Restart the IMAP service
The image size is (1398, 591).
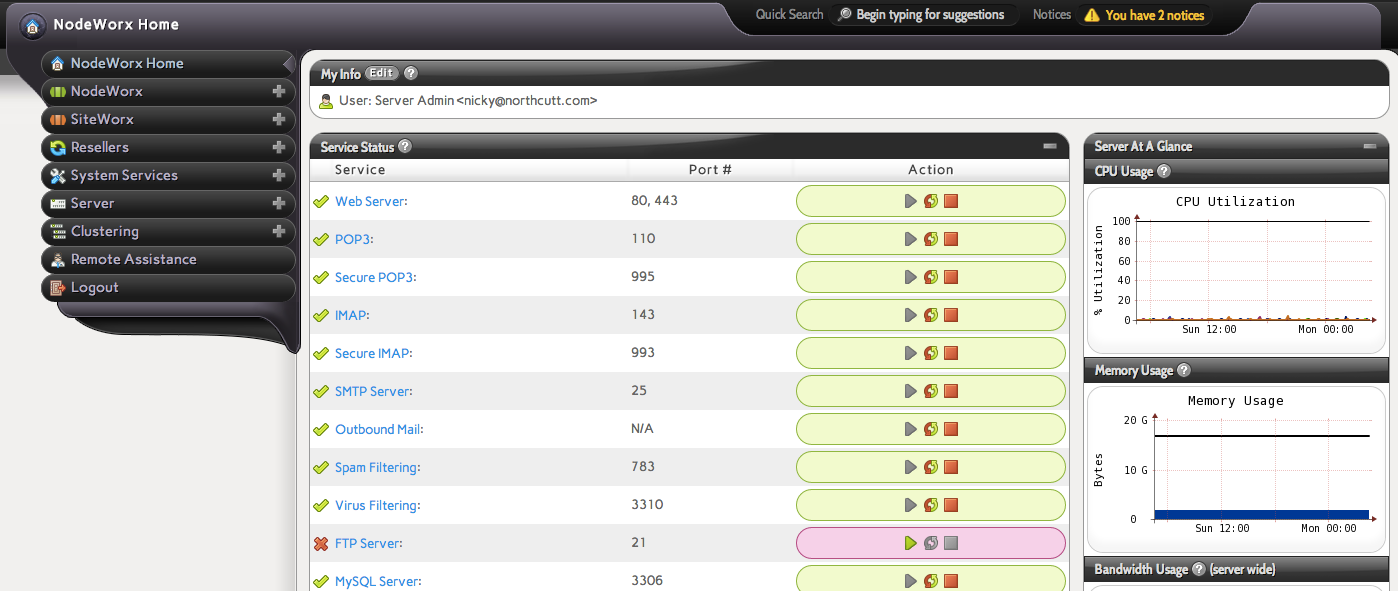[931, 315]
